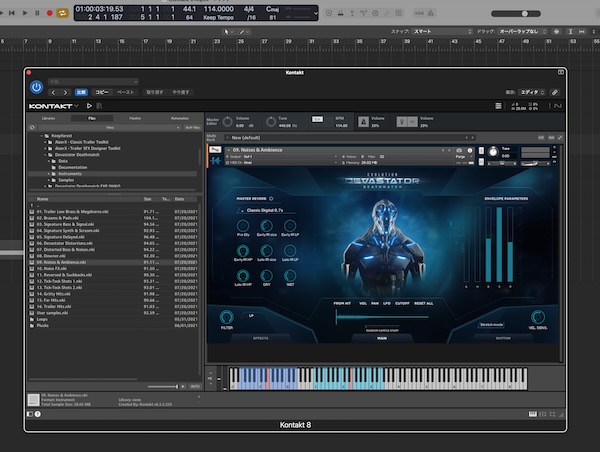Click the Kontakt play icon in header

tap(88, 105)
